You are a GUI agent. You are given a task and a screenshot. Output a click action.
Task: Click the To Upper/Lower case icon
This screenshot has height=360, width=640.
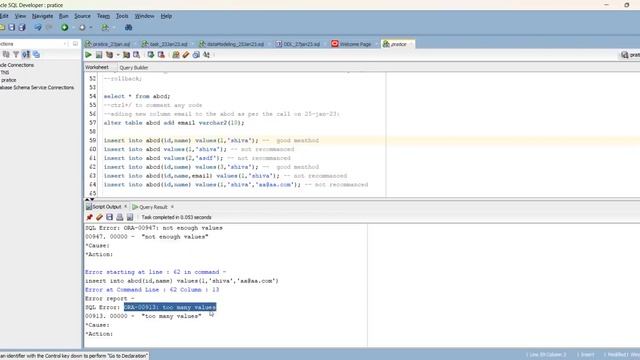coord(207,55)
